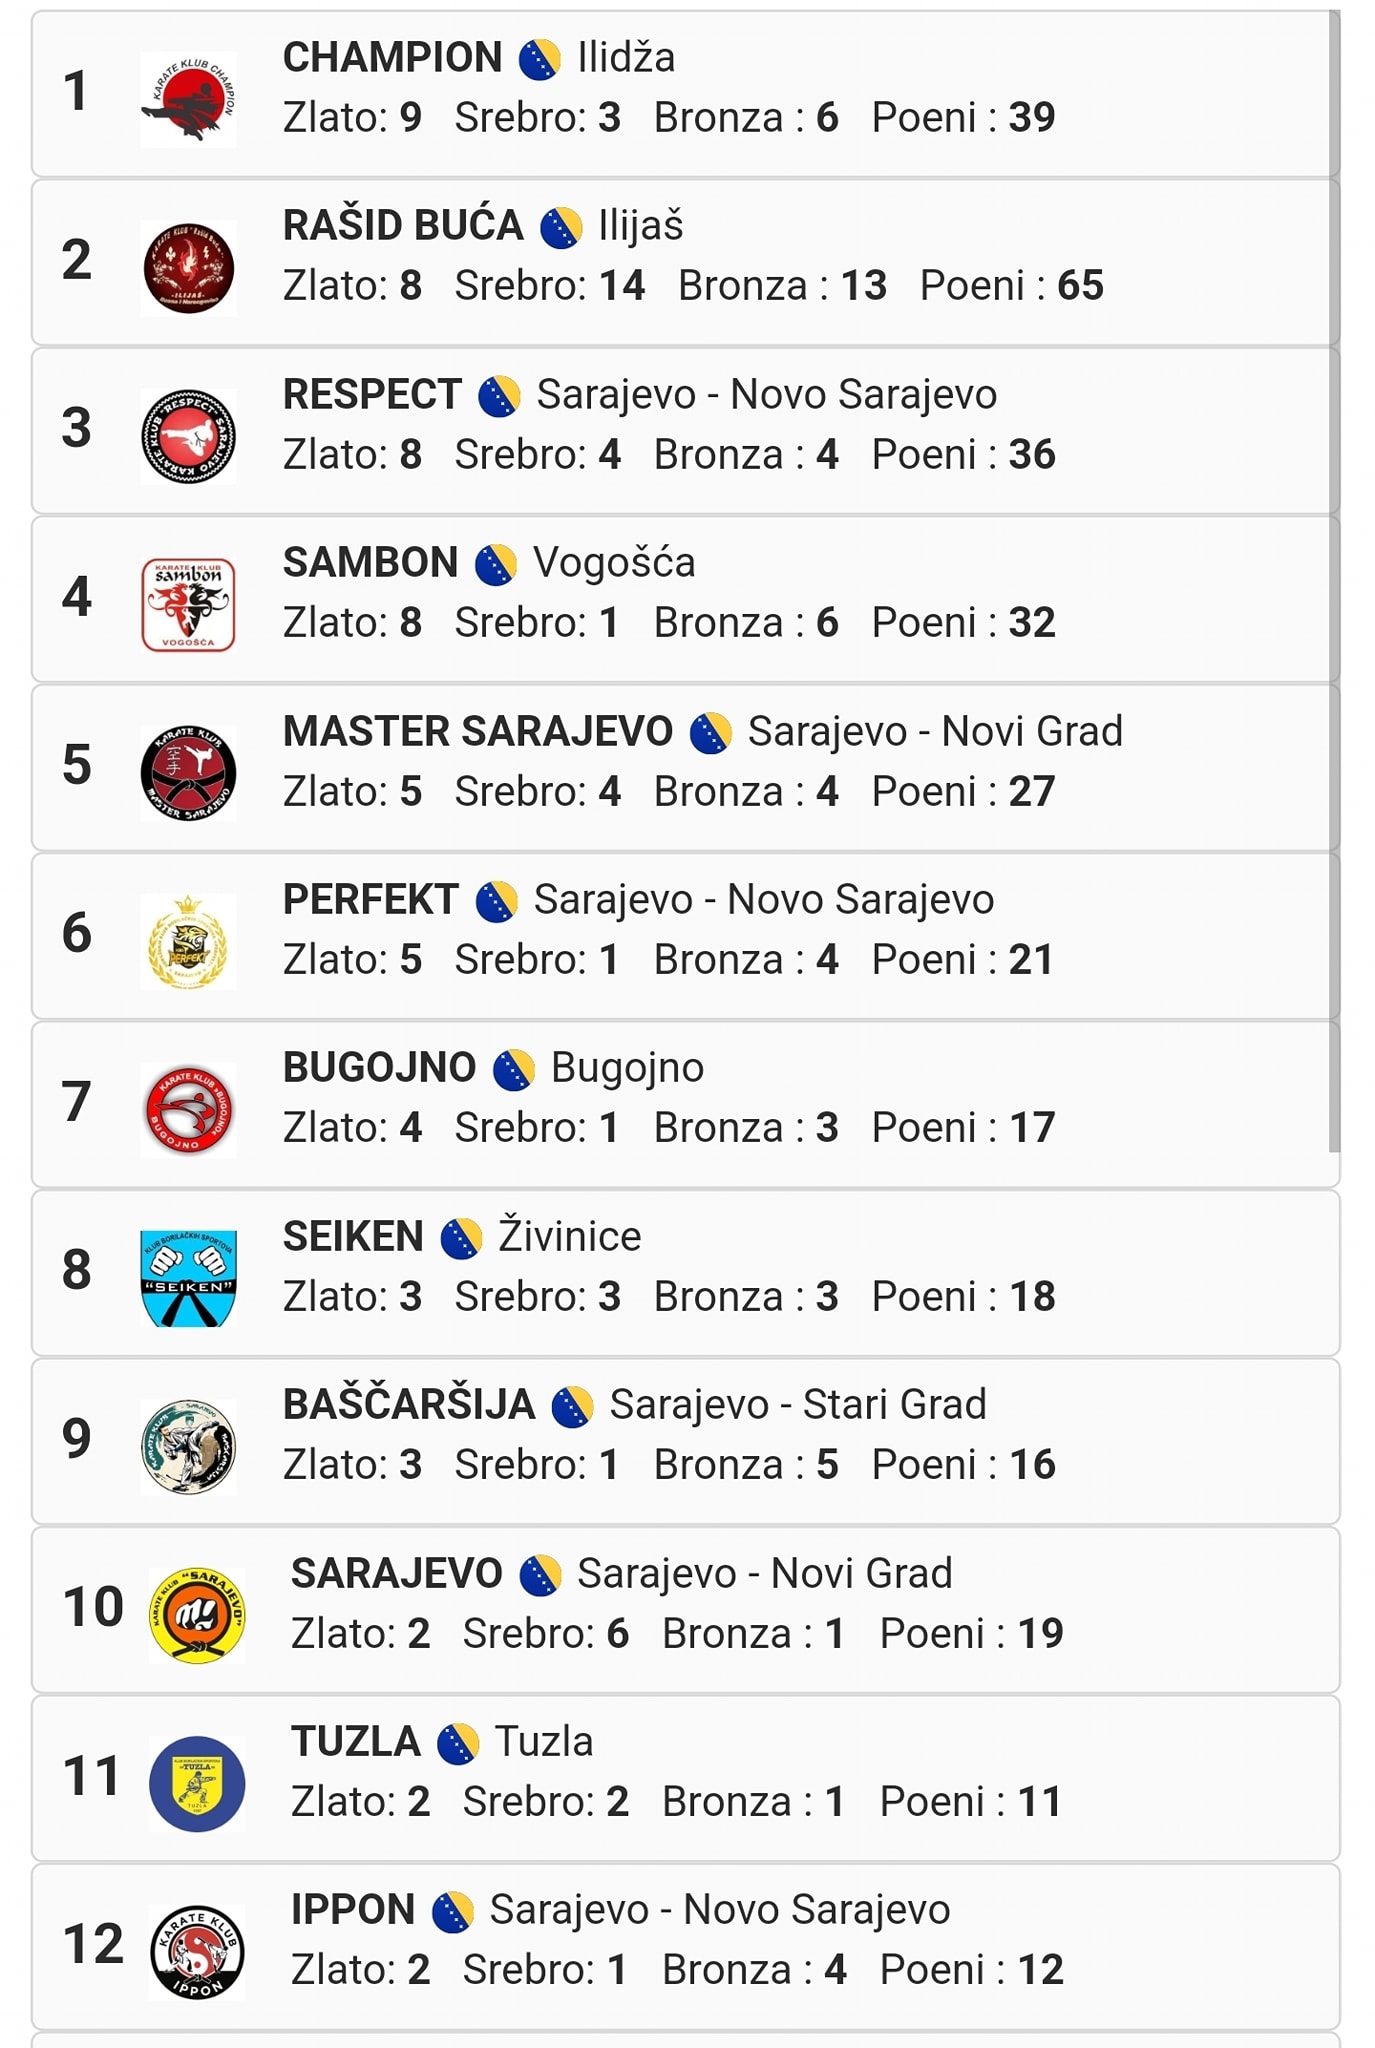Open the MASTER SARAJEVO club name

(x=477, y=732)
